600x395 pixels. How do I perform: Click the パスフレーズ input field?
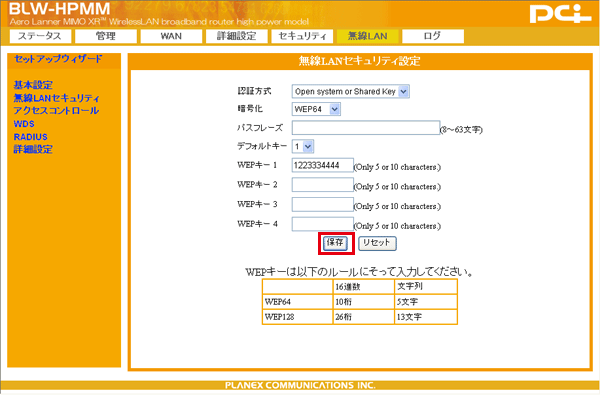(366, 128)
